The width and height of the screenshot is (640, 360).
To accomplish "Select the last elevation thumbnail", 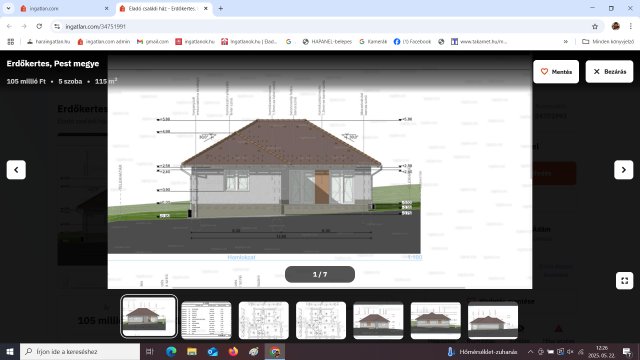I will point(493,320).
